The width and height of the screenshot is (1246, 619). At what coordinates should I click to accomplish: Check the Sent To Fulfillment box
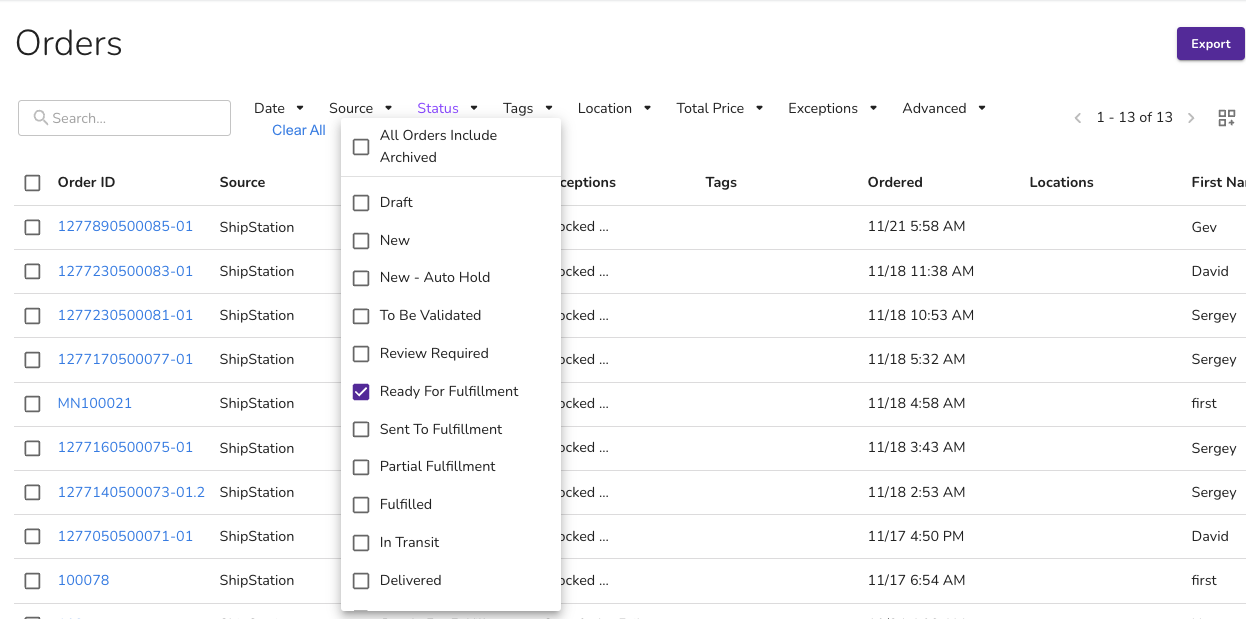pos(361,429)
